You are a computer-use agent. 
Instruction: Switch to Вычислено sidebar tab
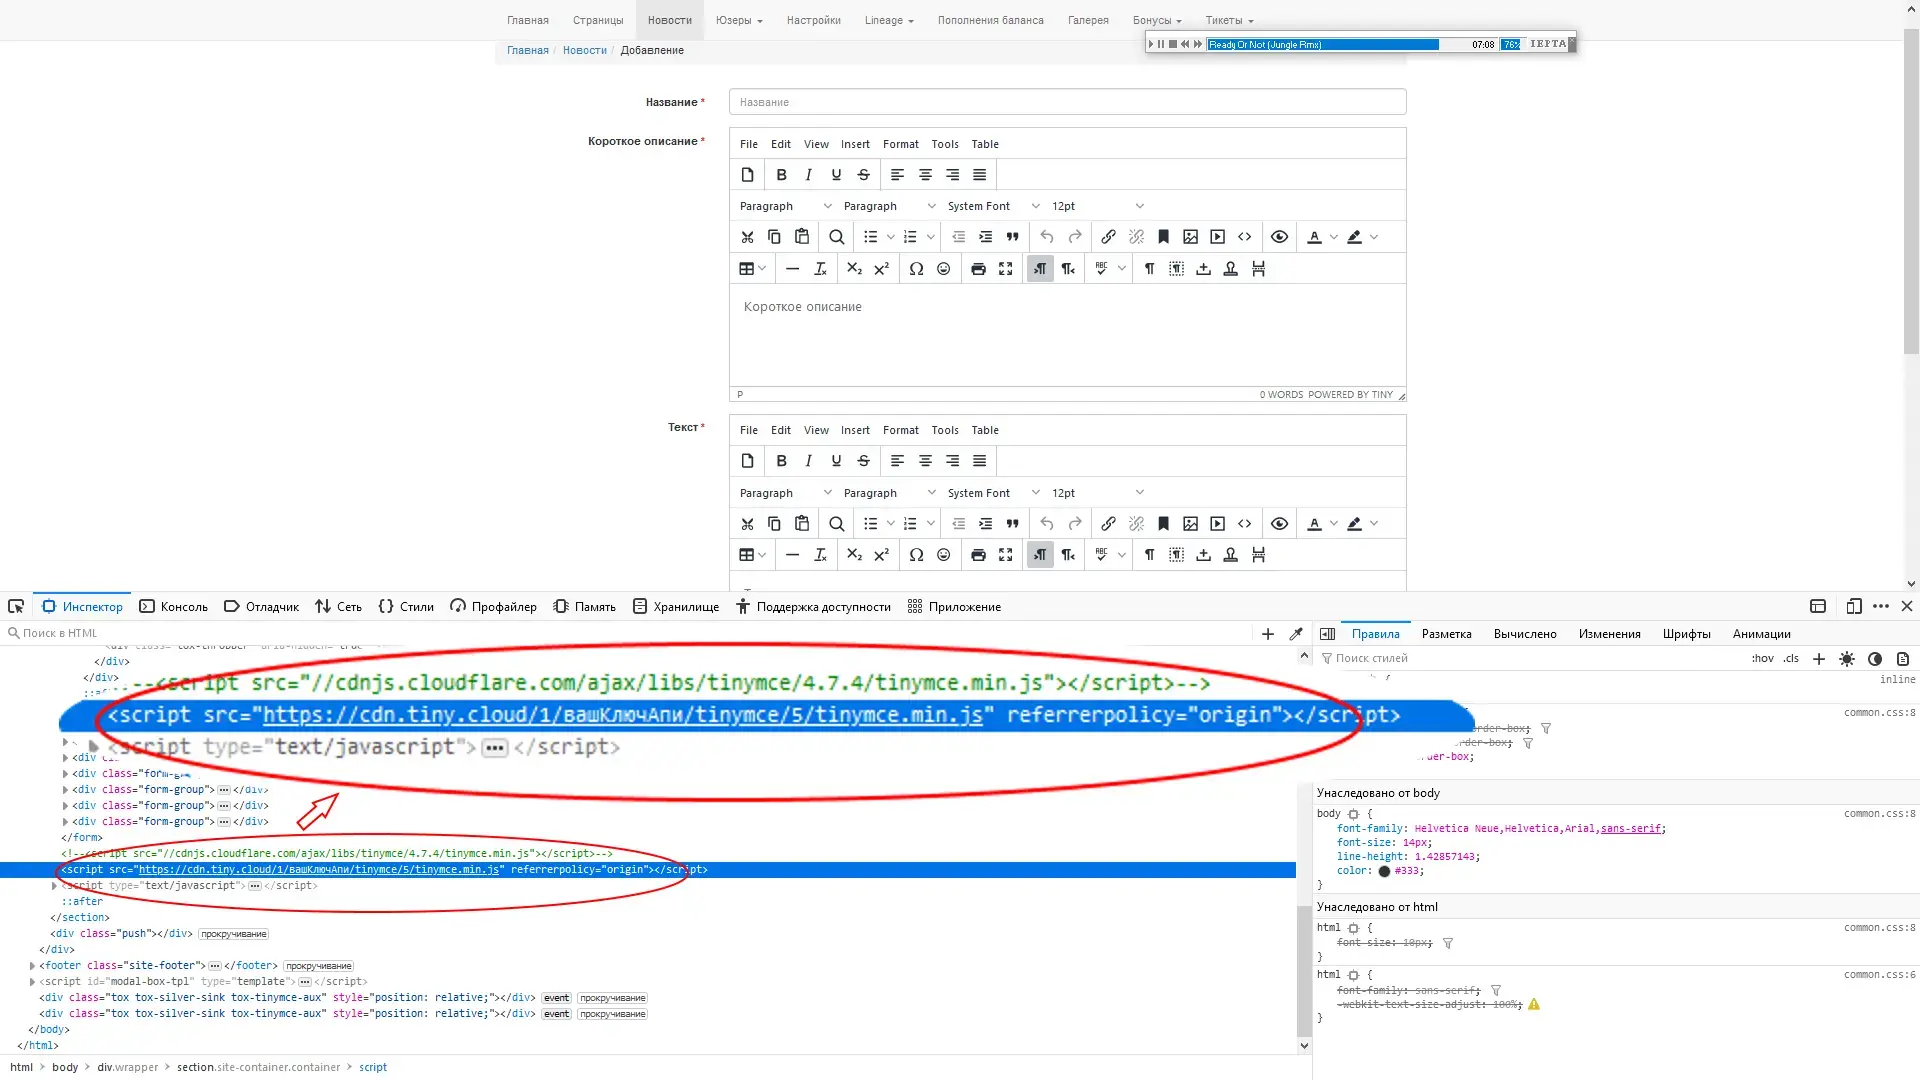coord(1525,634)
